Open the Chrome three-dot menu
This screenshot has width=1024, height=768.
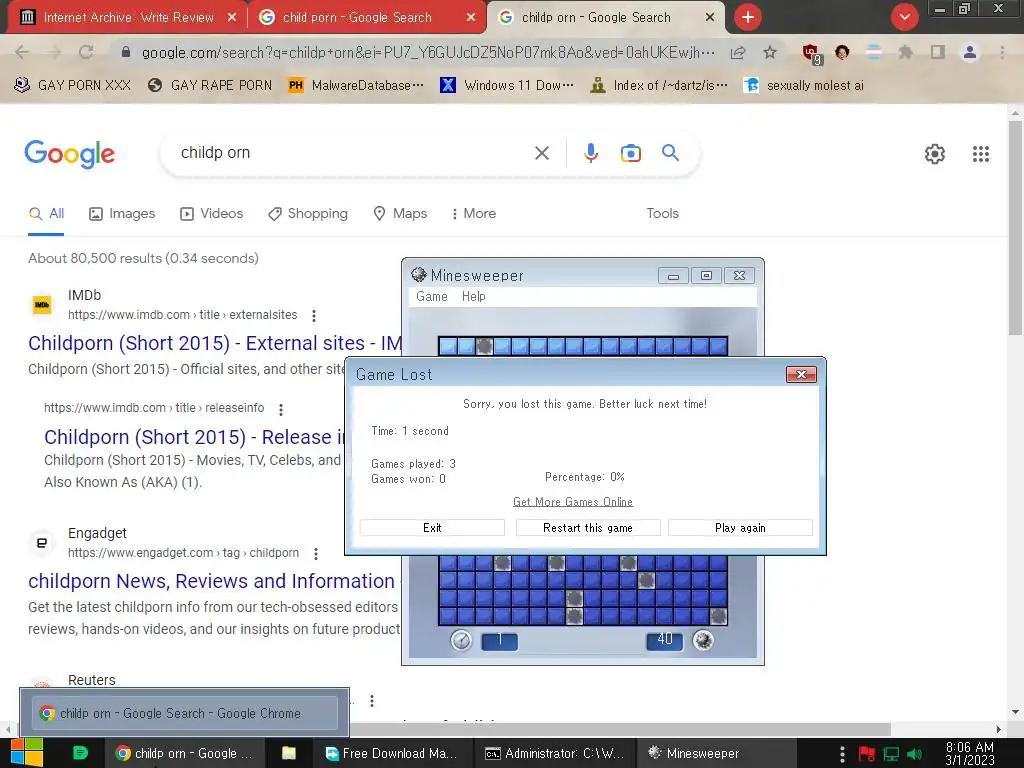tap(1002, 52)
